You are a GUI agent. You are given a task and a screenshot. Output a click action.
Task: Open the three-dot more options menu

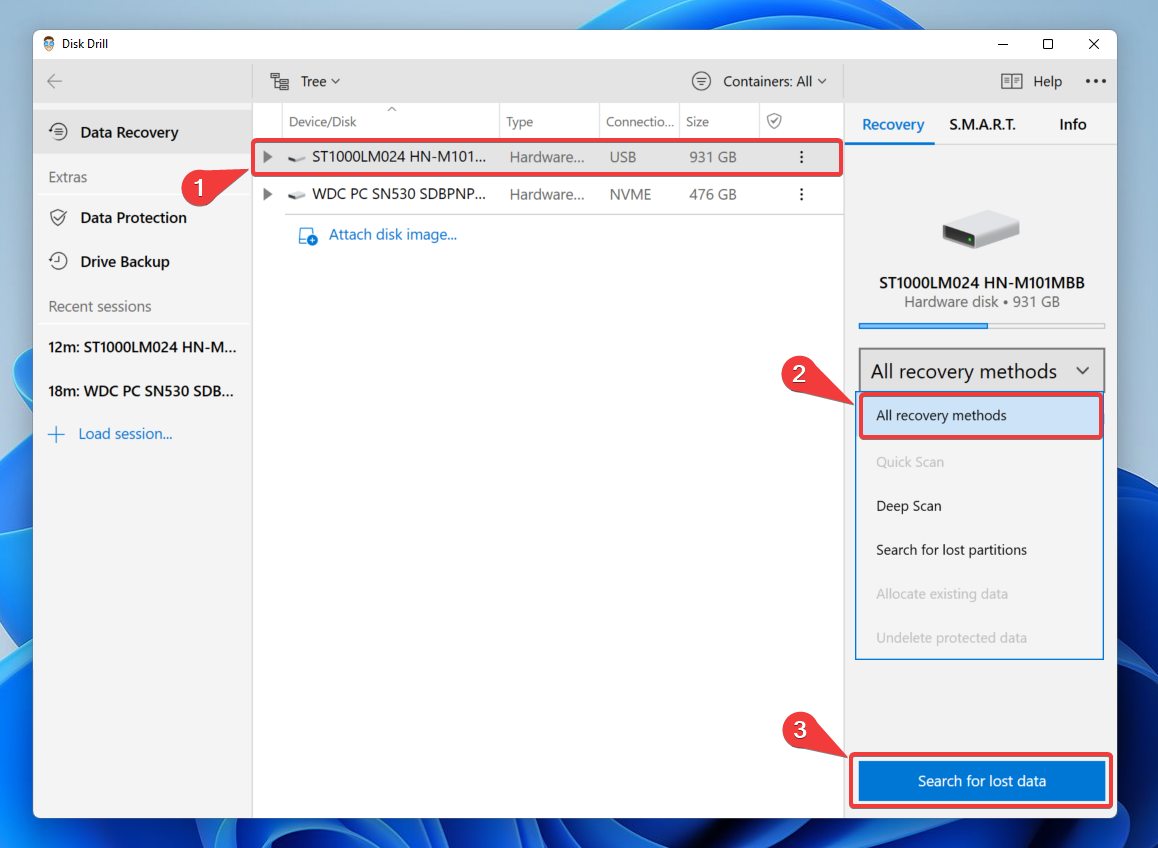coord(1096,82)
